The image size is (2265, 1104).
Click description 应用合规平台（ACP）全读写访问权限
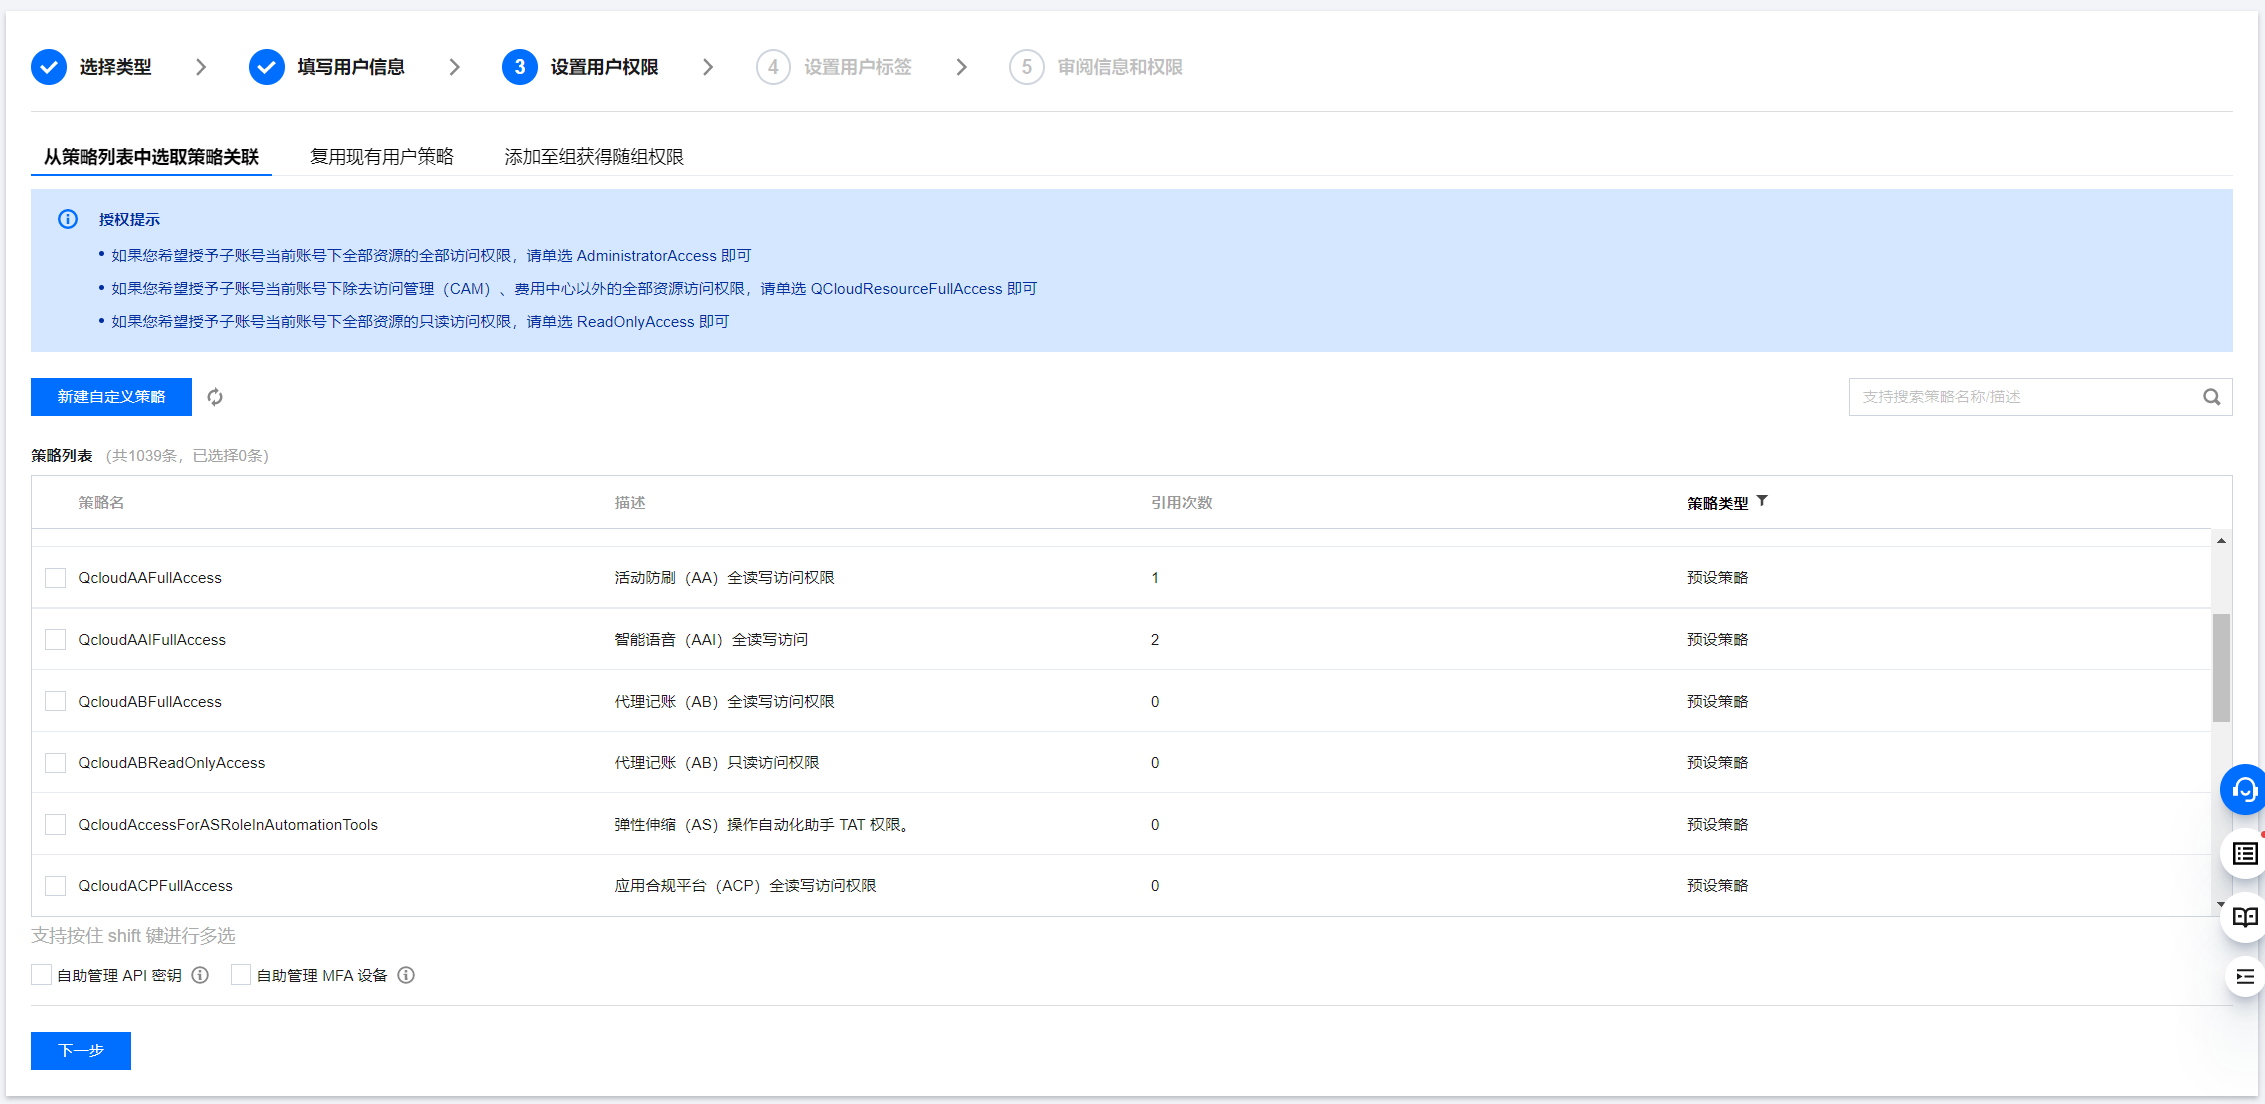745,886
